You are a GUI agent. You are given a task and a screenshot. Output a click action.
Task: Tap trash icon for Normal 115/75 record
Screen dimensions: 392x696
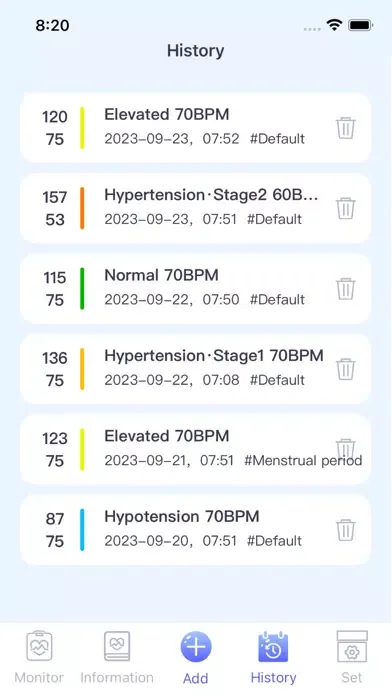[345, 289]
